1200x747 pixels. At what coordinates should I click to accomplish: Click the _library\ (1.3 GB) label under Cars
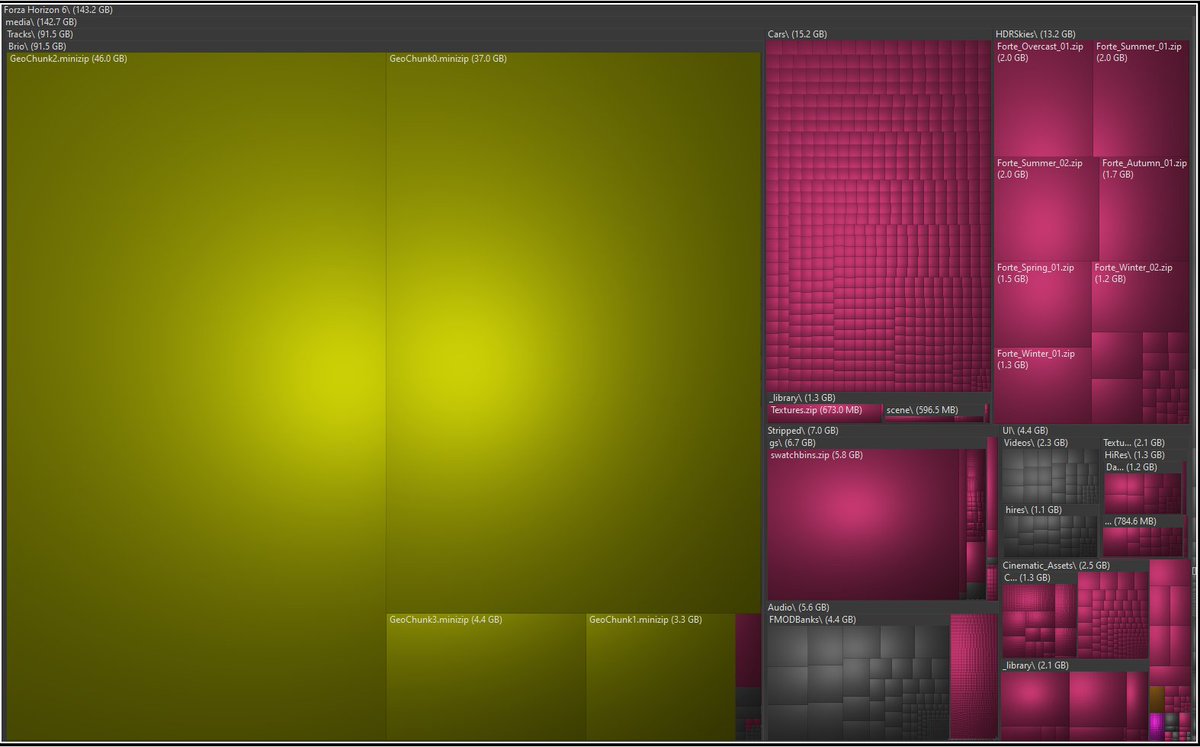801,398
